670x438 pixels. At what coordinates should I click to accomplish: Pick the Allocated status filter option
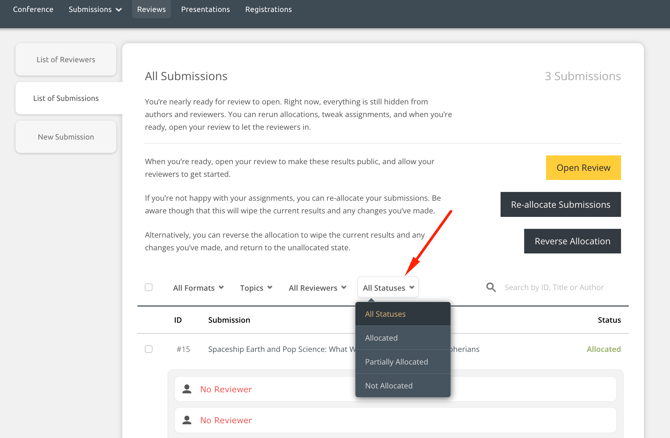[381, 338]
